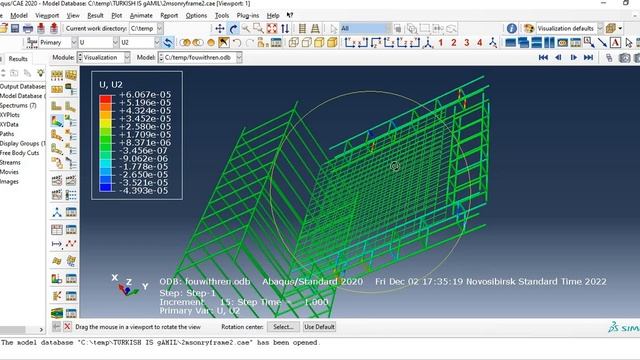Viewport: 640px width, 360px height.
Task: Click the red legend color band
Action: pos(106,99)
